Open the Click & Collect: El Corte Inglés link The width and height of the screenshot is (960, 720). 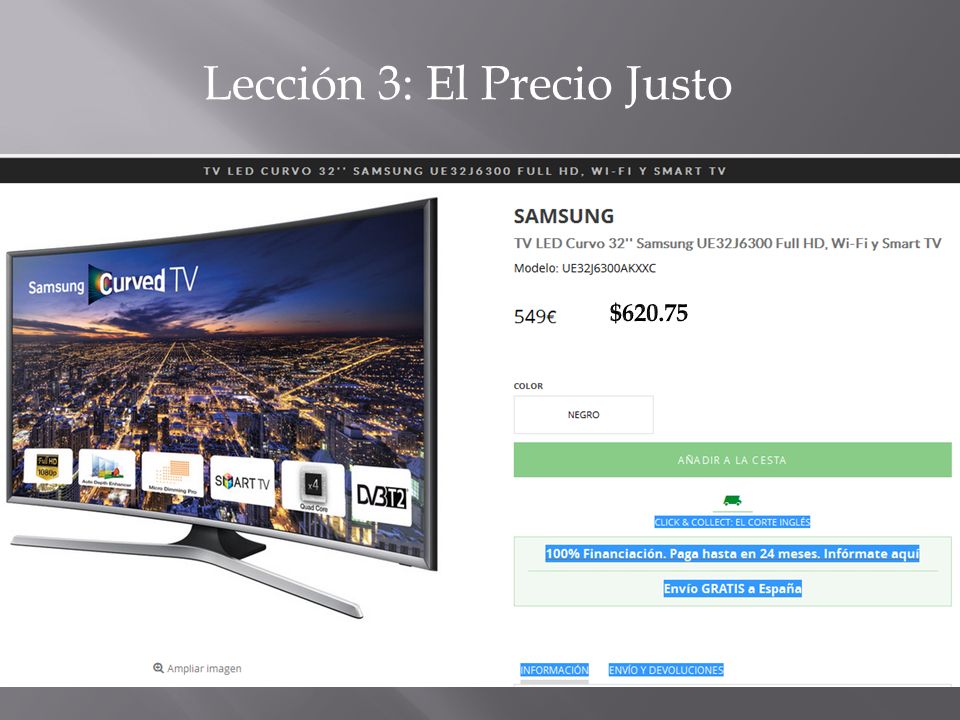(x=732, y=522)
